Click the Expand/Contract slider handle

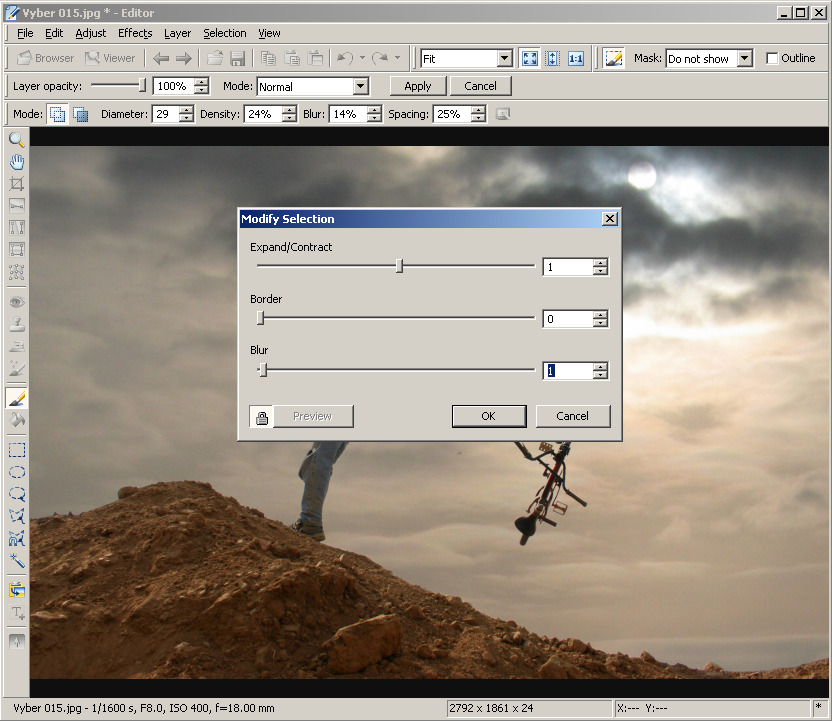400,266
